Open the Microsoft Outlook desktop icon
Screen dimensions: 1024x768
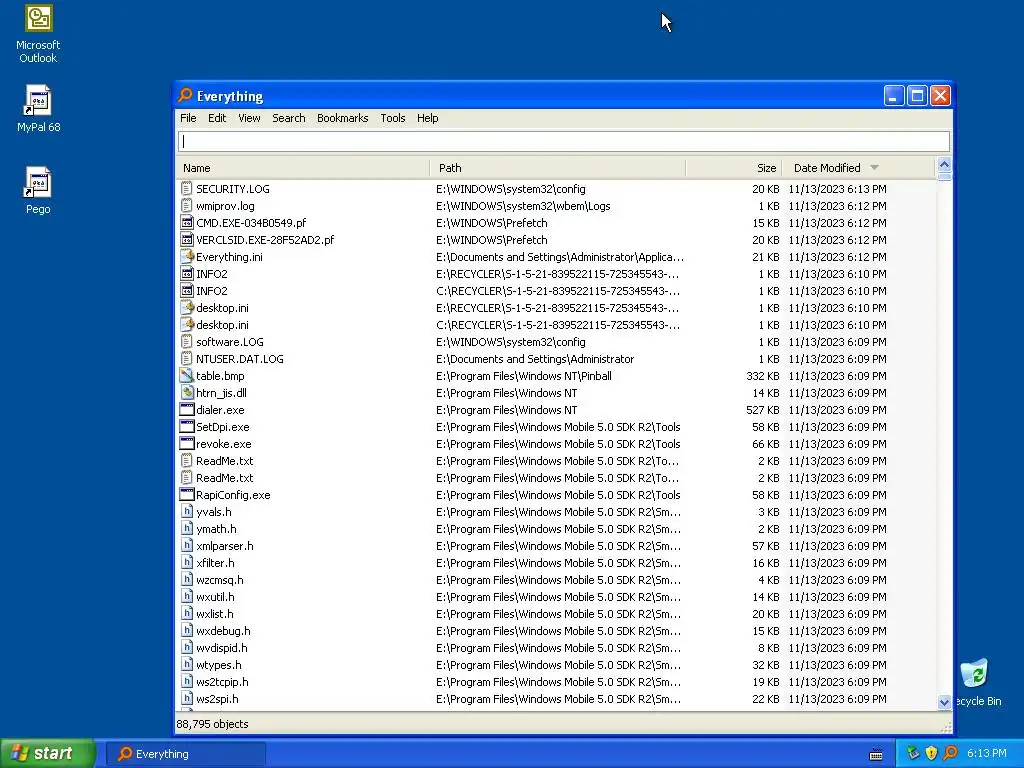tap(38, 34)
